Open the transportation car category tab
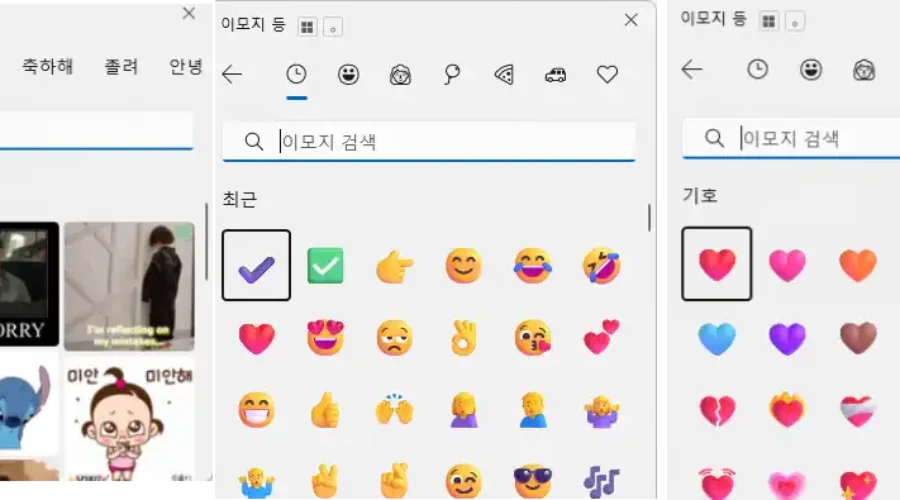 click(556, 75)
